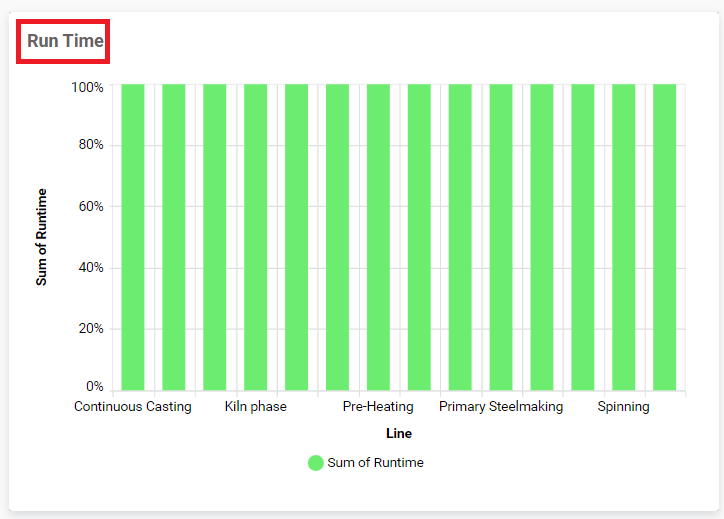Click the Run Time chart title

(63, 42)
